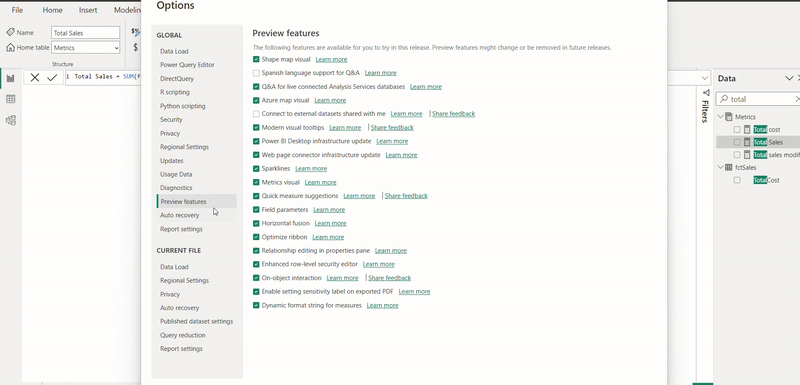Screen dimensions: 800x385
Task: Collapse the Data pane with the chevron
Action: (788, 78)
